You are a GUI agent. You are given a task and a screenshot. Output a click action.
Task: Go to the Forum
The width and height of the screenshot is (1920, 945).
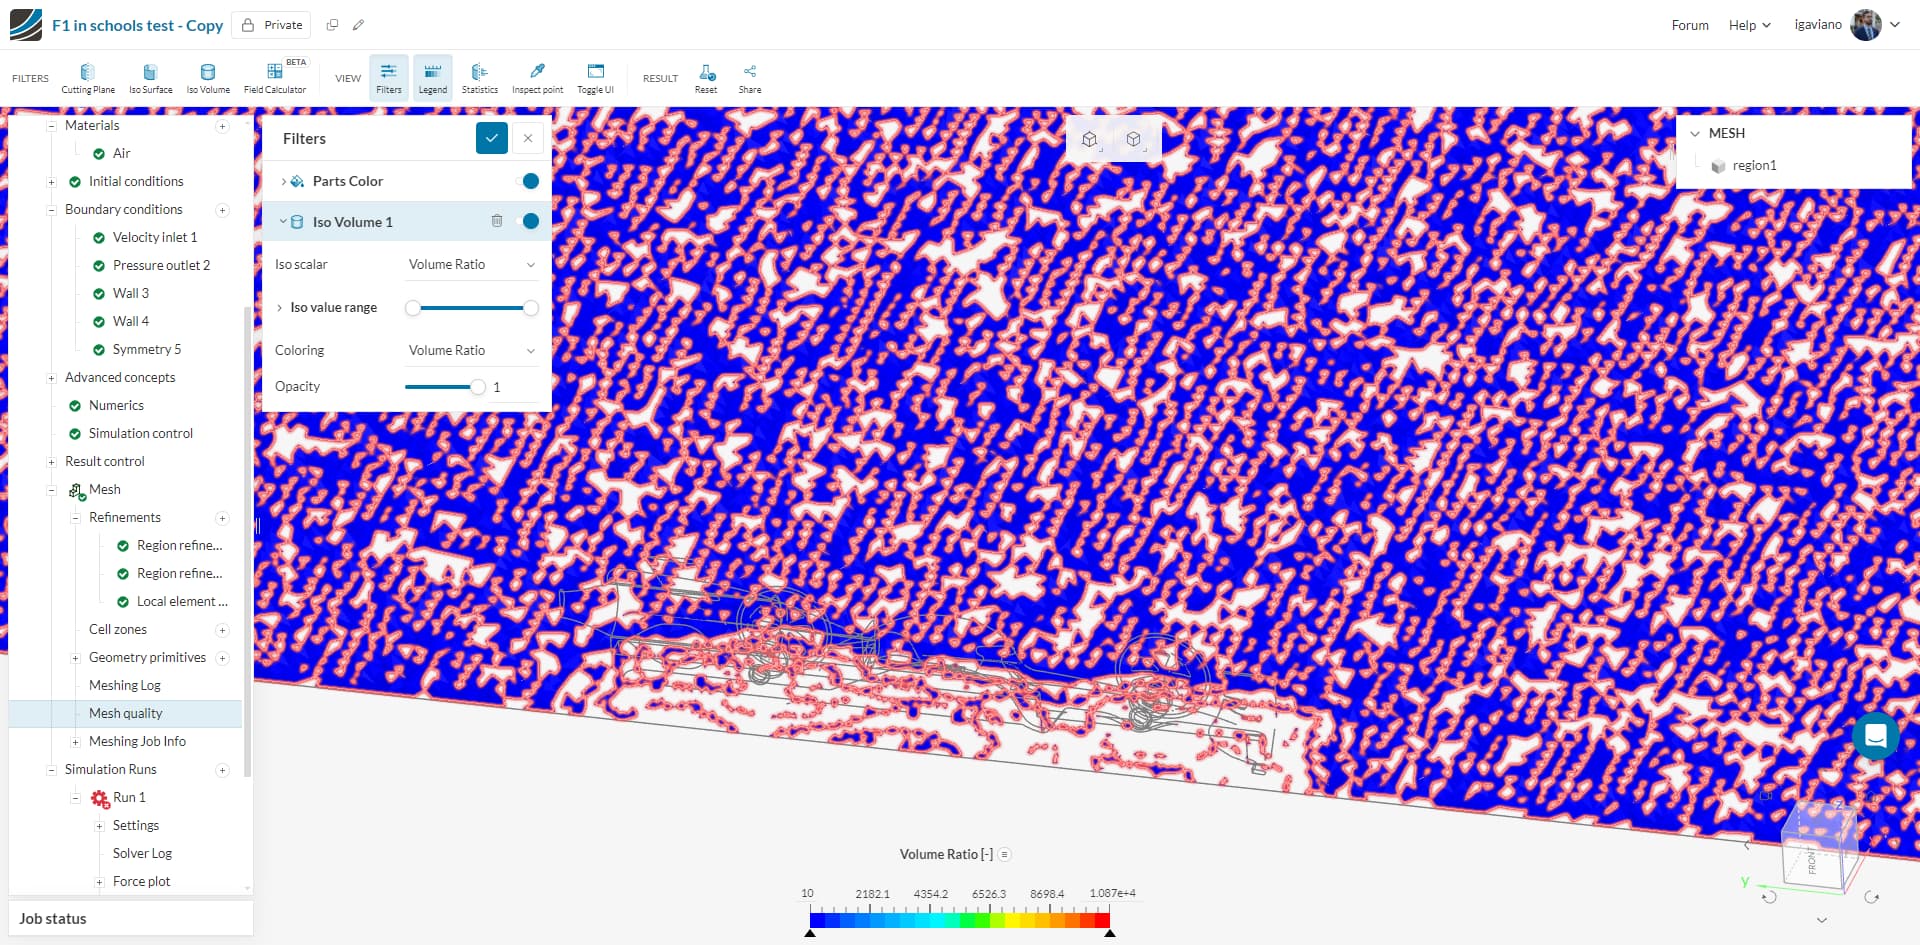pos(1690,25)
